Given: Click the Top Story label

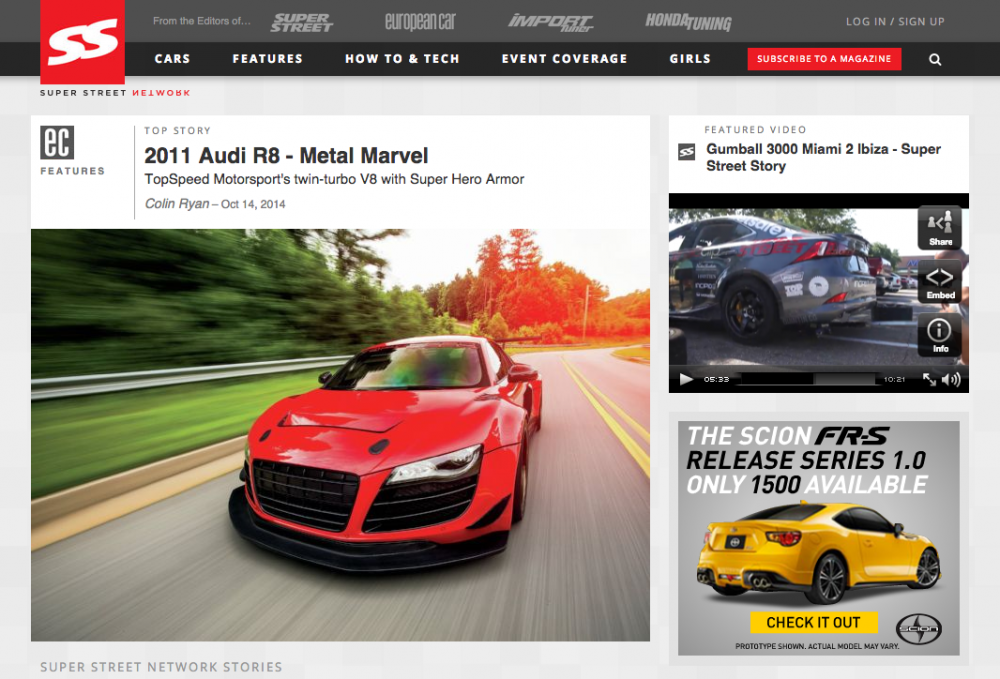Looking at the screenshot, I should 177,131.
